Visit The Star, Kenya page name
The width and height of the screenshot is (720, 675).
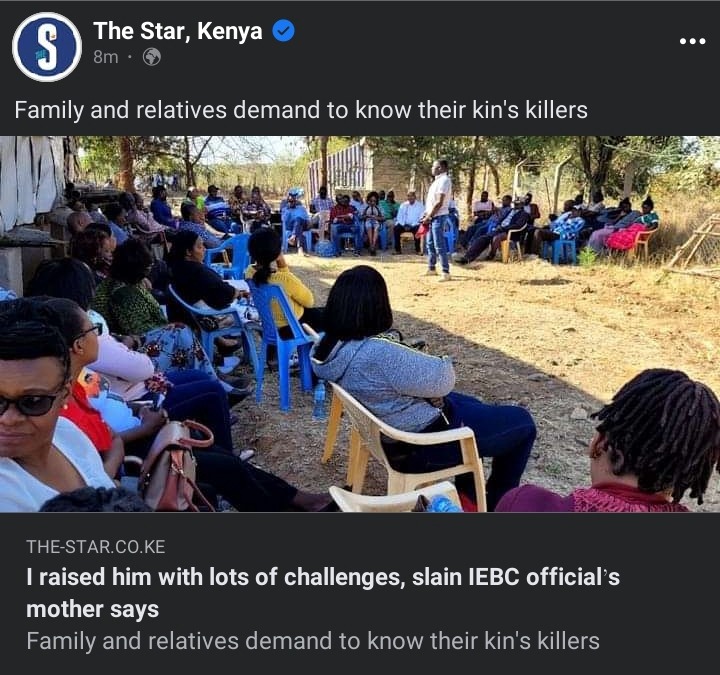pyautogui.click(x=178, y=31)
